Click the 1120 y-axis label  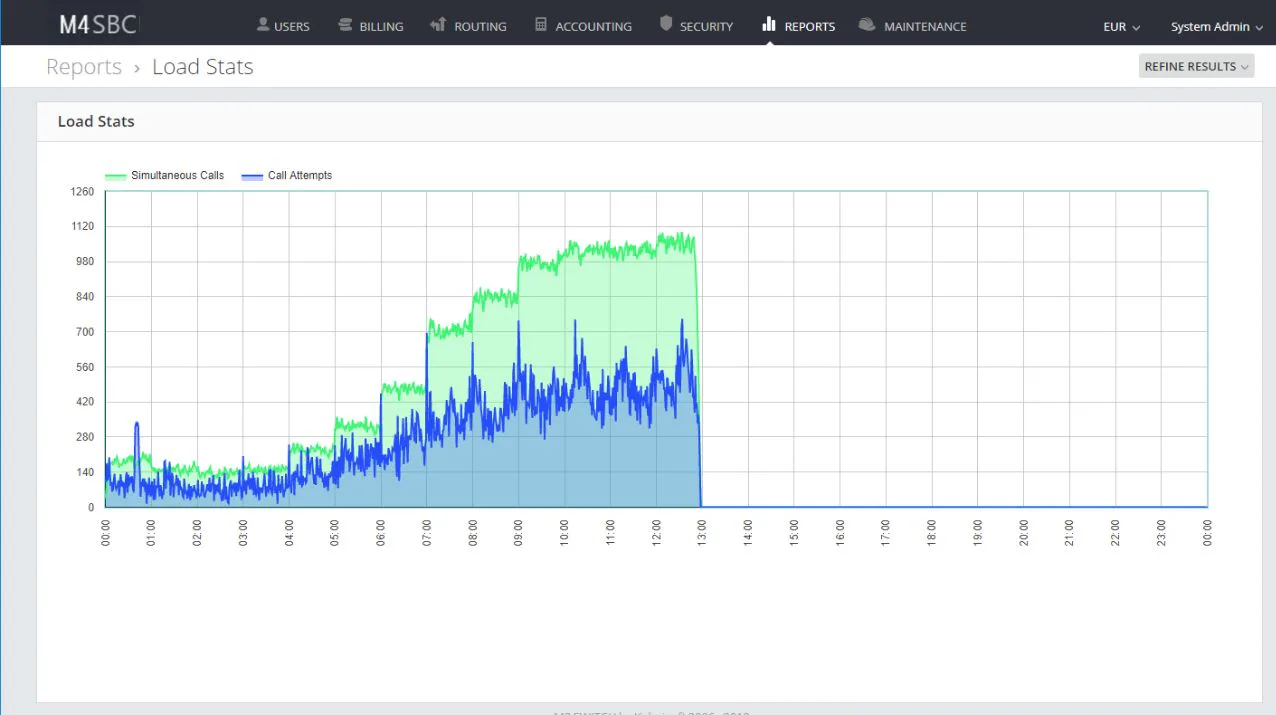(x=82, y=226)
